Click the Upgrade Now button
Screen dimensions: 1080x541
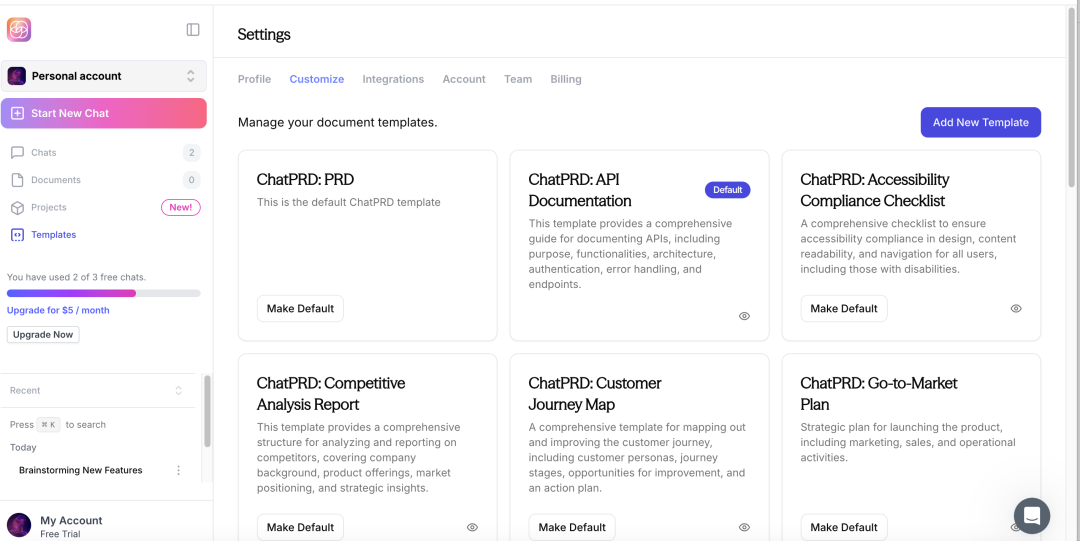coord(43,334)
